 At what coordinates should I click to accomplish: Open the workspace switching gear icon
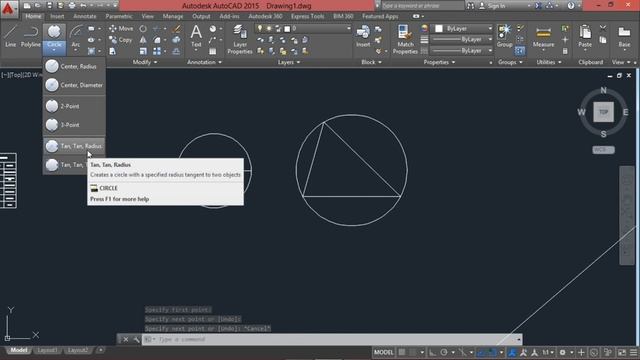[562, 352]
